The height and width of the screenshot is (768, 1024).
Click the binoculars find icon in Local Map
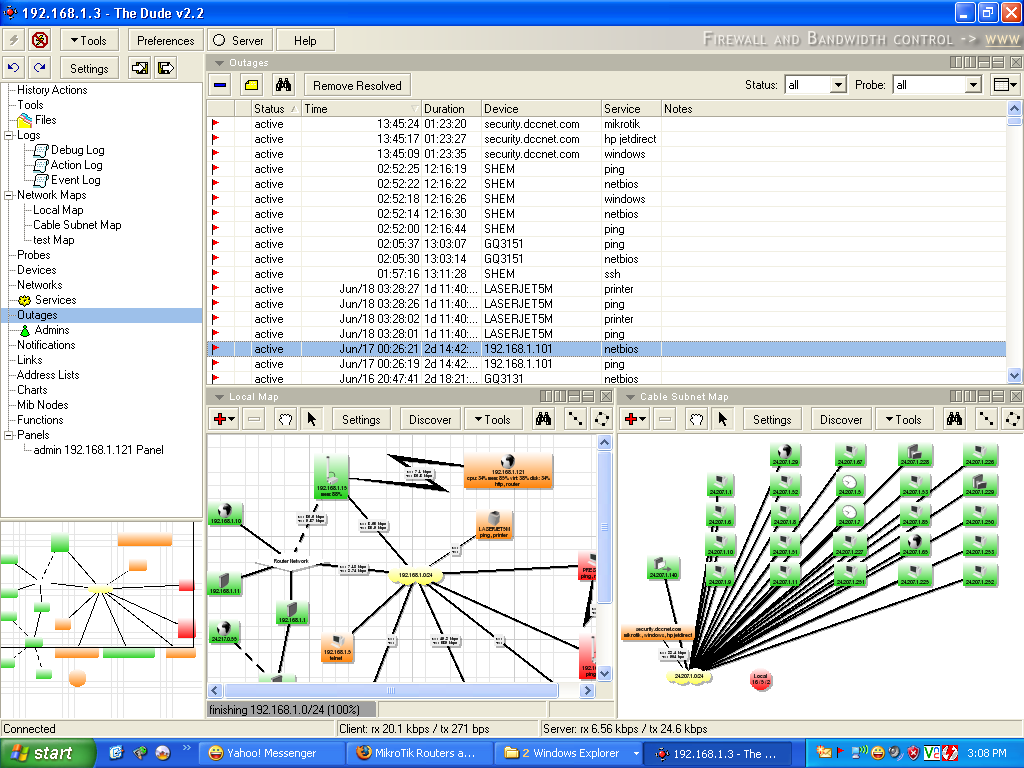[543, 419]
